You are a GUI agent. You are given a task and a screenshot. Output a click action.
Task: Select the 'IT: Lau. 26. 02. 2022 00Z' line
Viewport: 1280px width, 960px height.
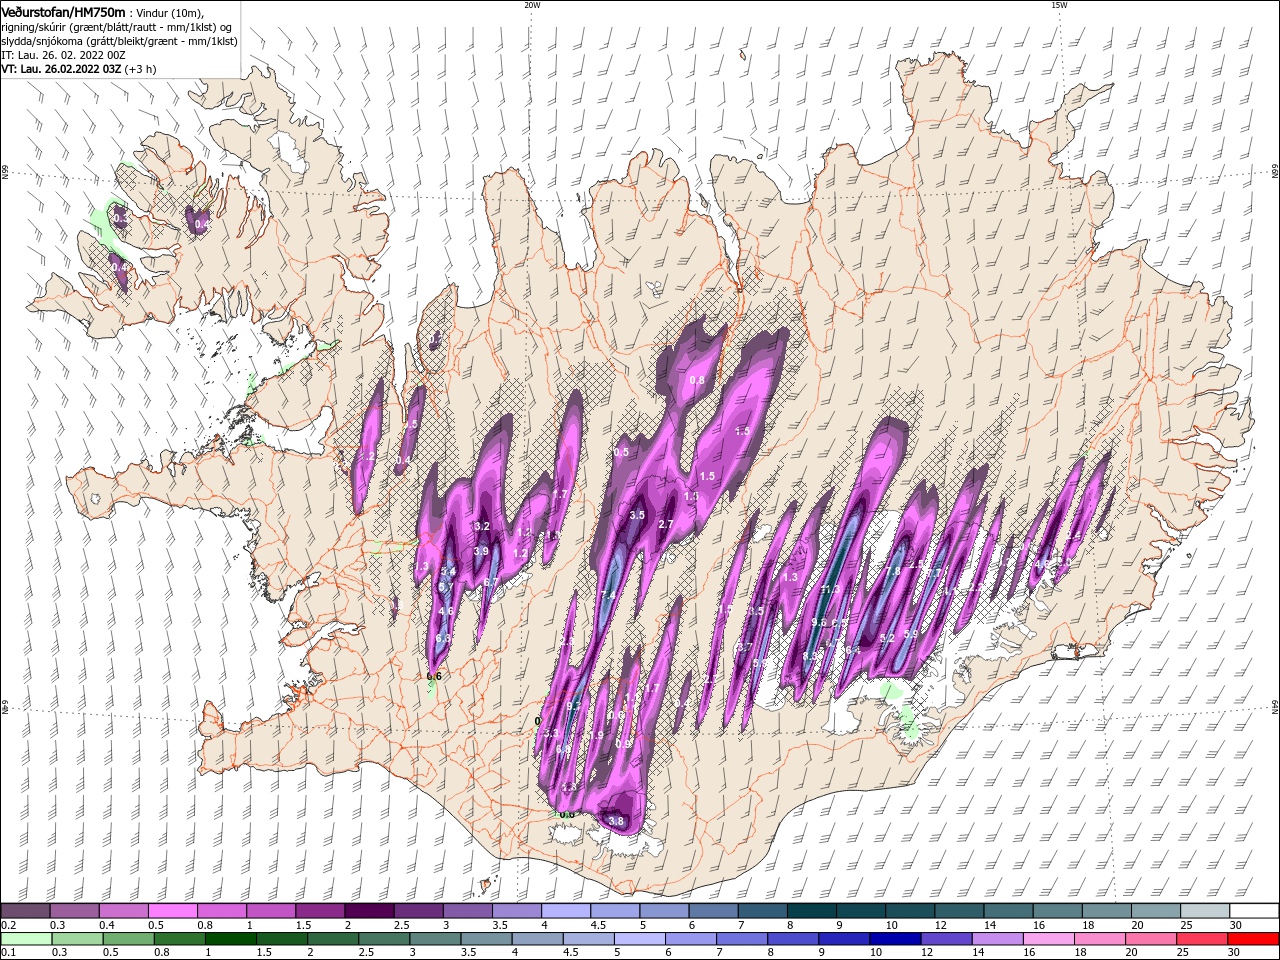pos(63,56)
